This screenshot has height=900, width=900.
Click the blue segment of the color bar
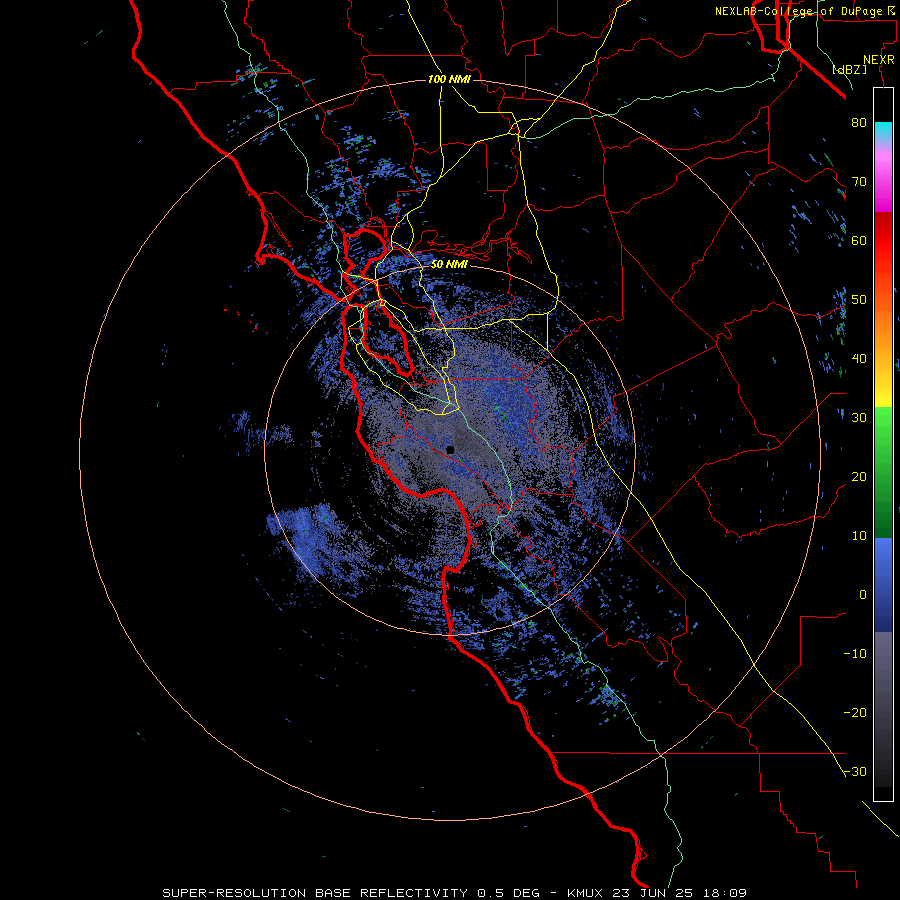(883, 584)
